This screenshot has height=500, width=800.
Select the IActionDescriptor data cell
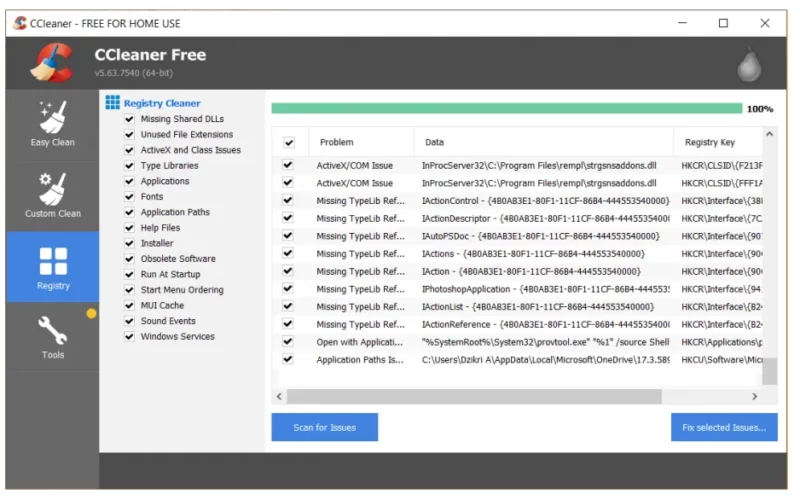tap(545, 218)
